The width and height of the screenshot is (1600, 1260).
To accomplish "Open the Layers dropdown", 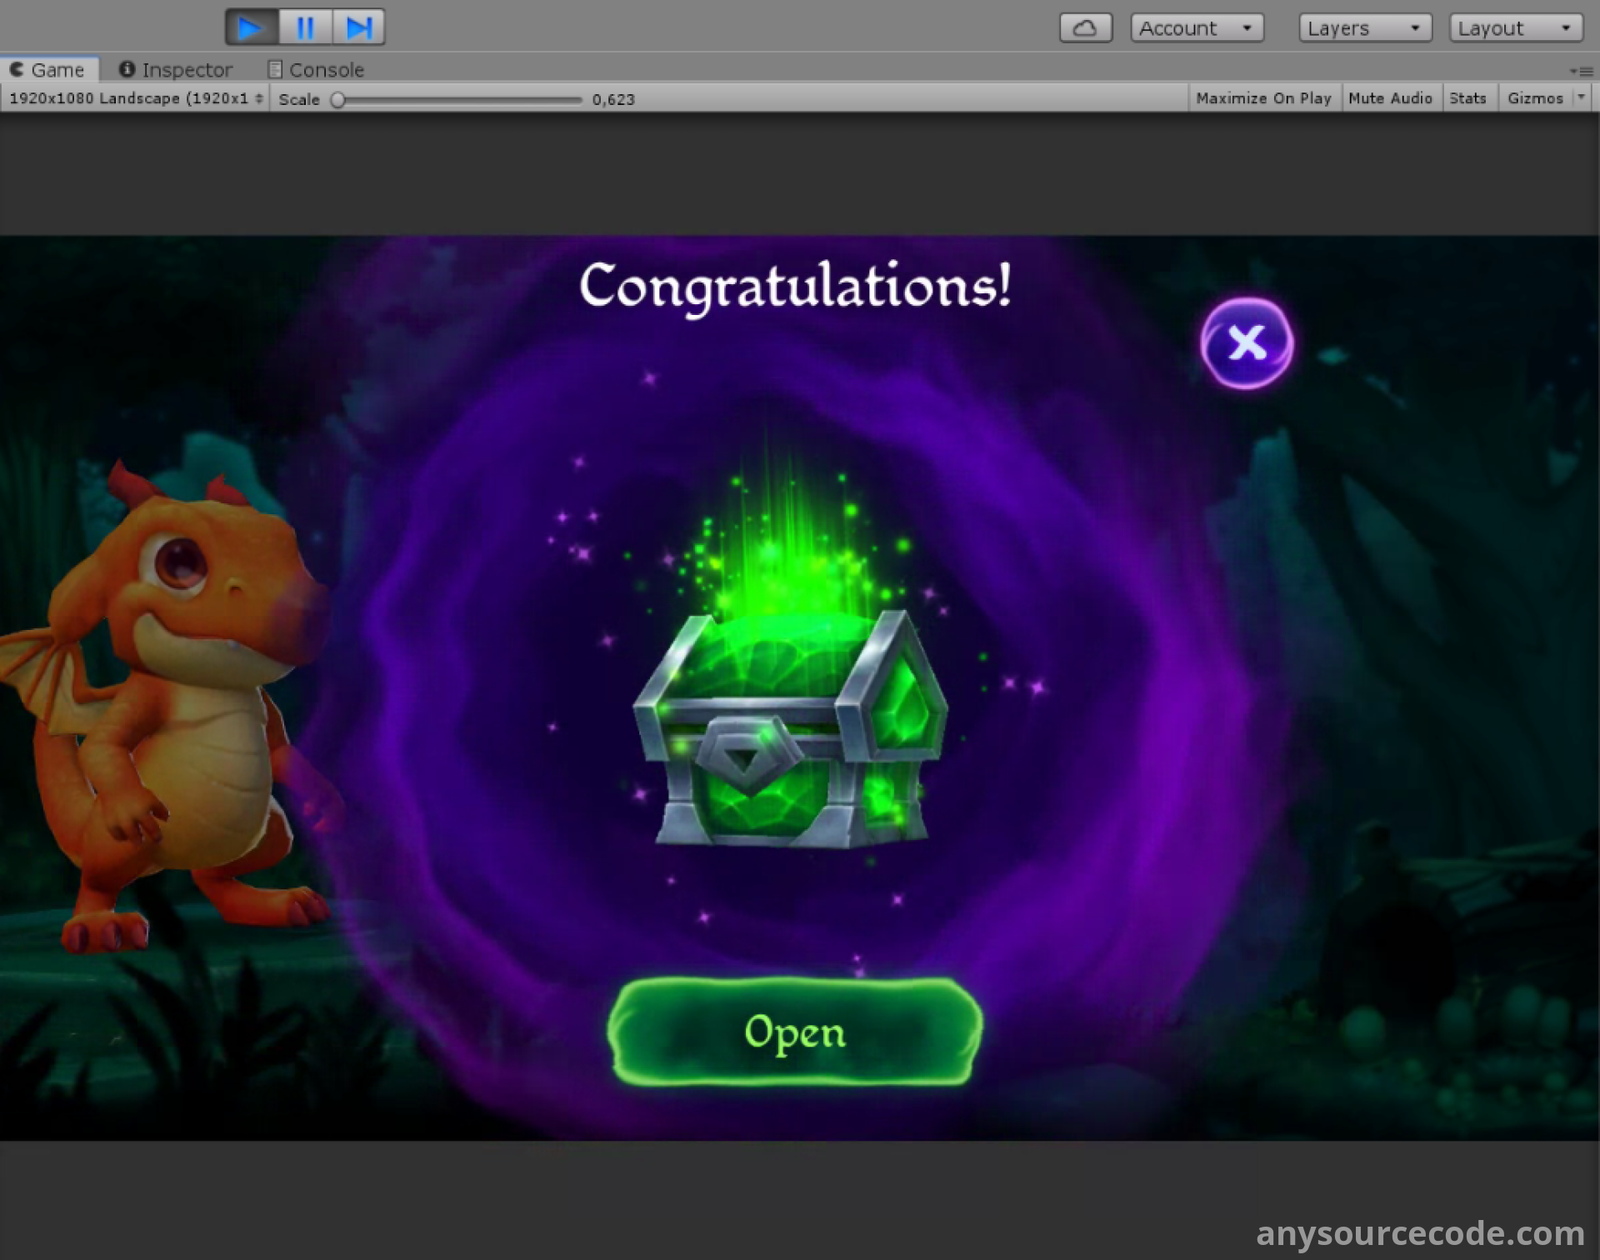I will (1364, 28).
